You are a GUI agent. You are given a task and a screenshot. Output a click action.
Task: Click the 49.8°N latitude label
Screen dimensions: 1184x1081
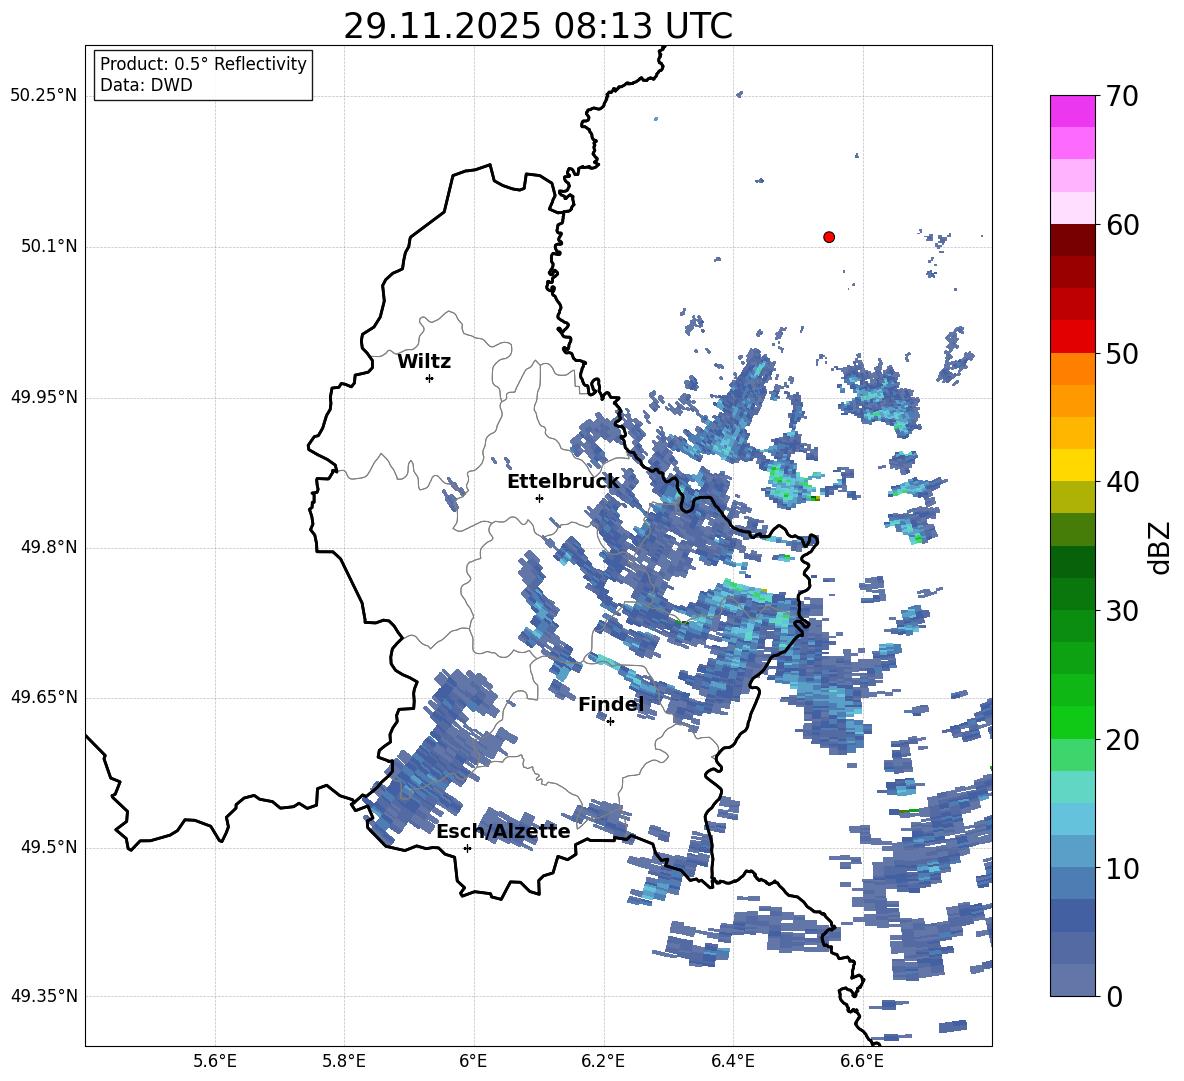[x=50, y=547]
